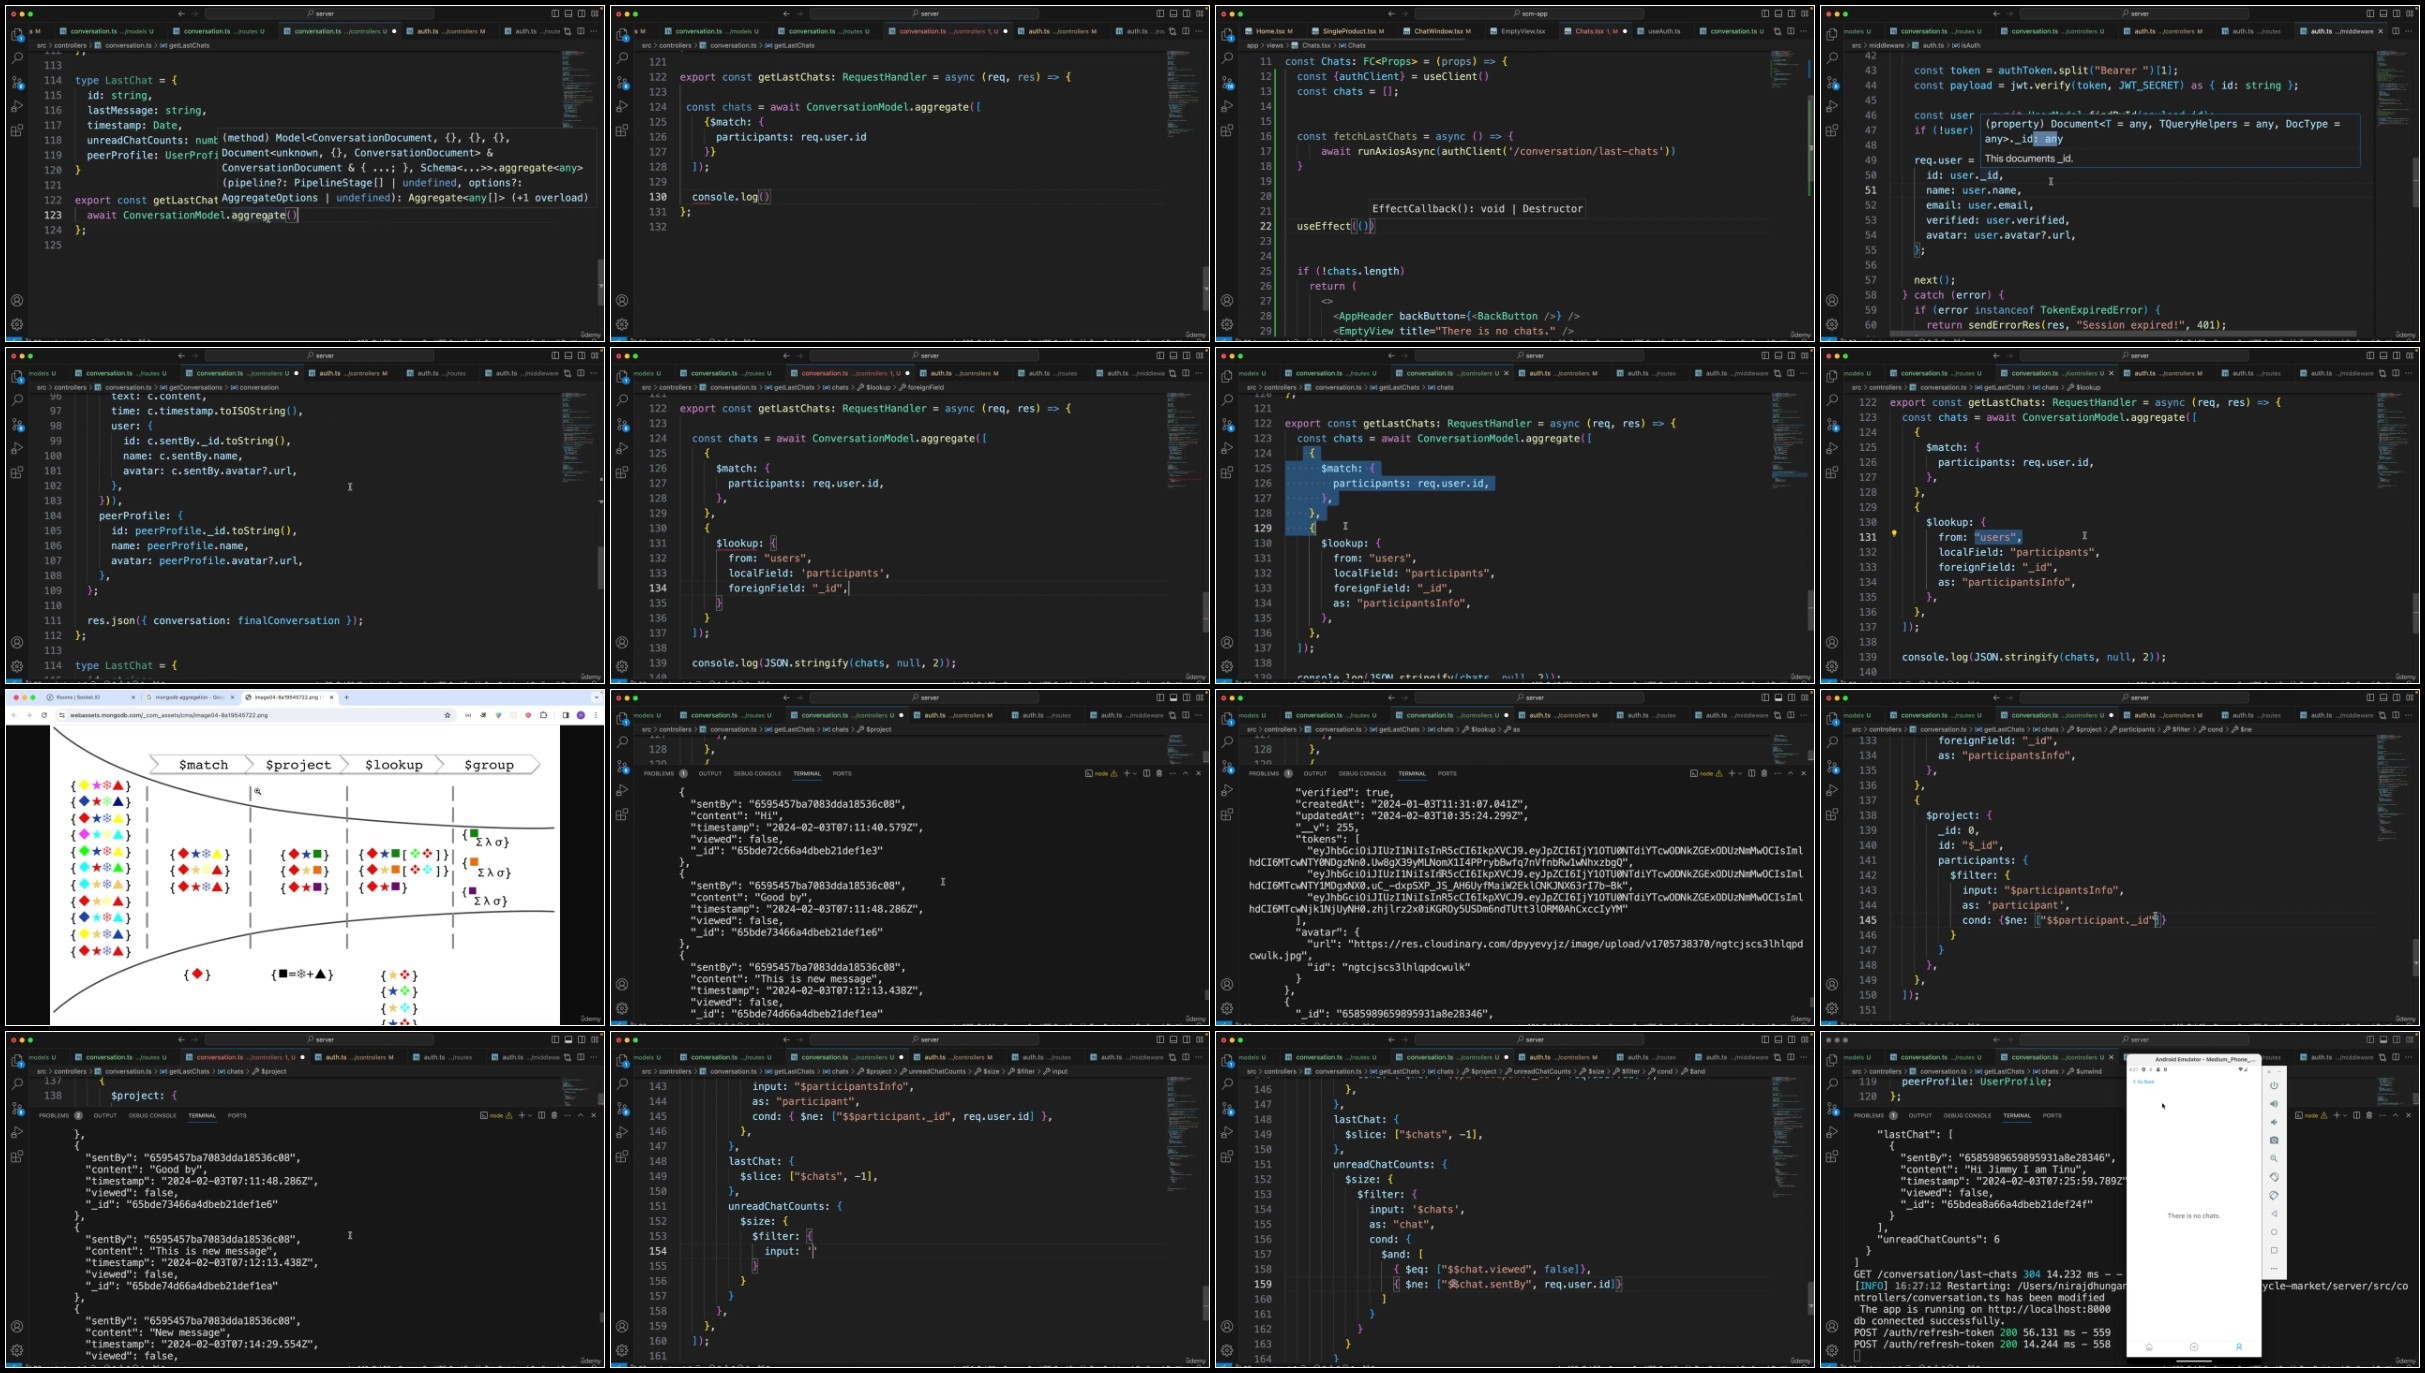
Task: Open Chrome's Extensions puzzle icon
Action: pos(543,715)
